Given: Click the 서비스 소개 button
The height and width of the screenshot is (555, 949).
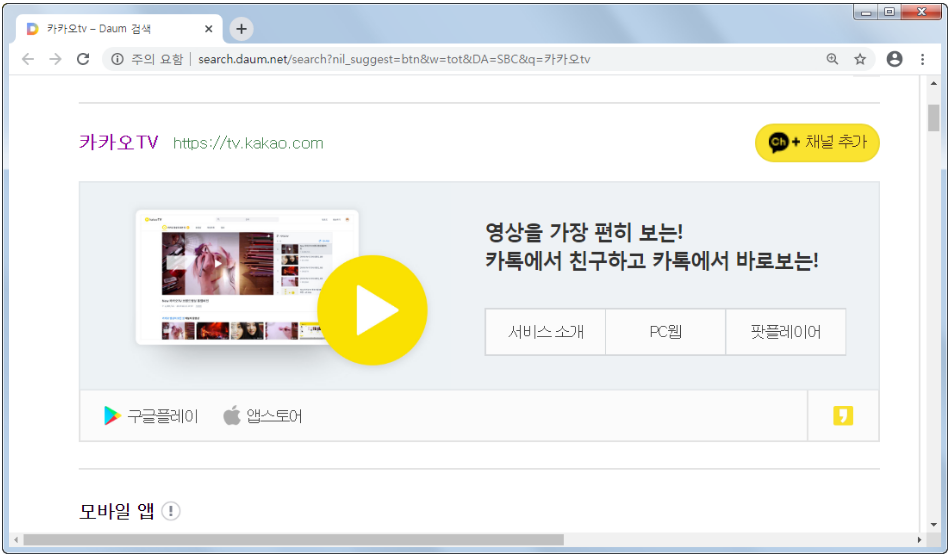Looking at the screenshot, I should tap(545, 332).
